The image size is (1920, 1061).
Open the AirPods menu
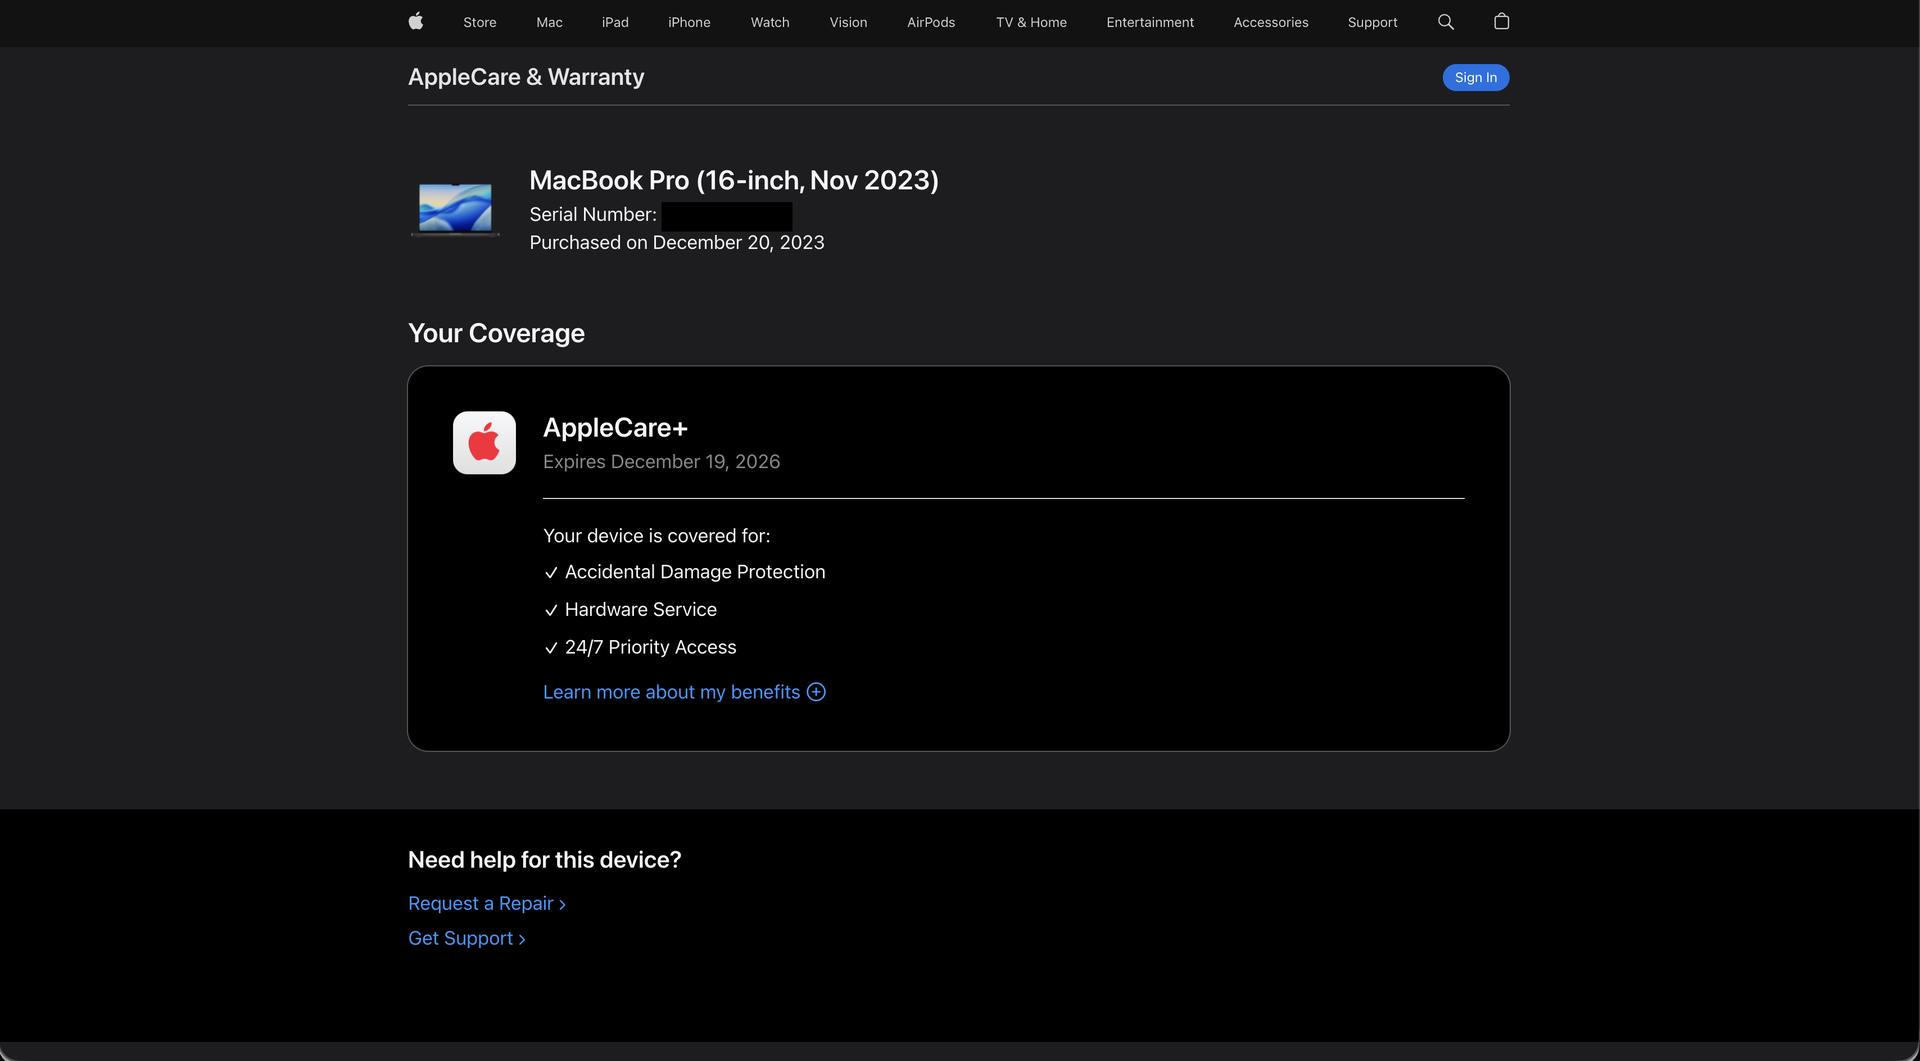pos(931,22)
